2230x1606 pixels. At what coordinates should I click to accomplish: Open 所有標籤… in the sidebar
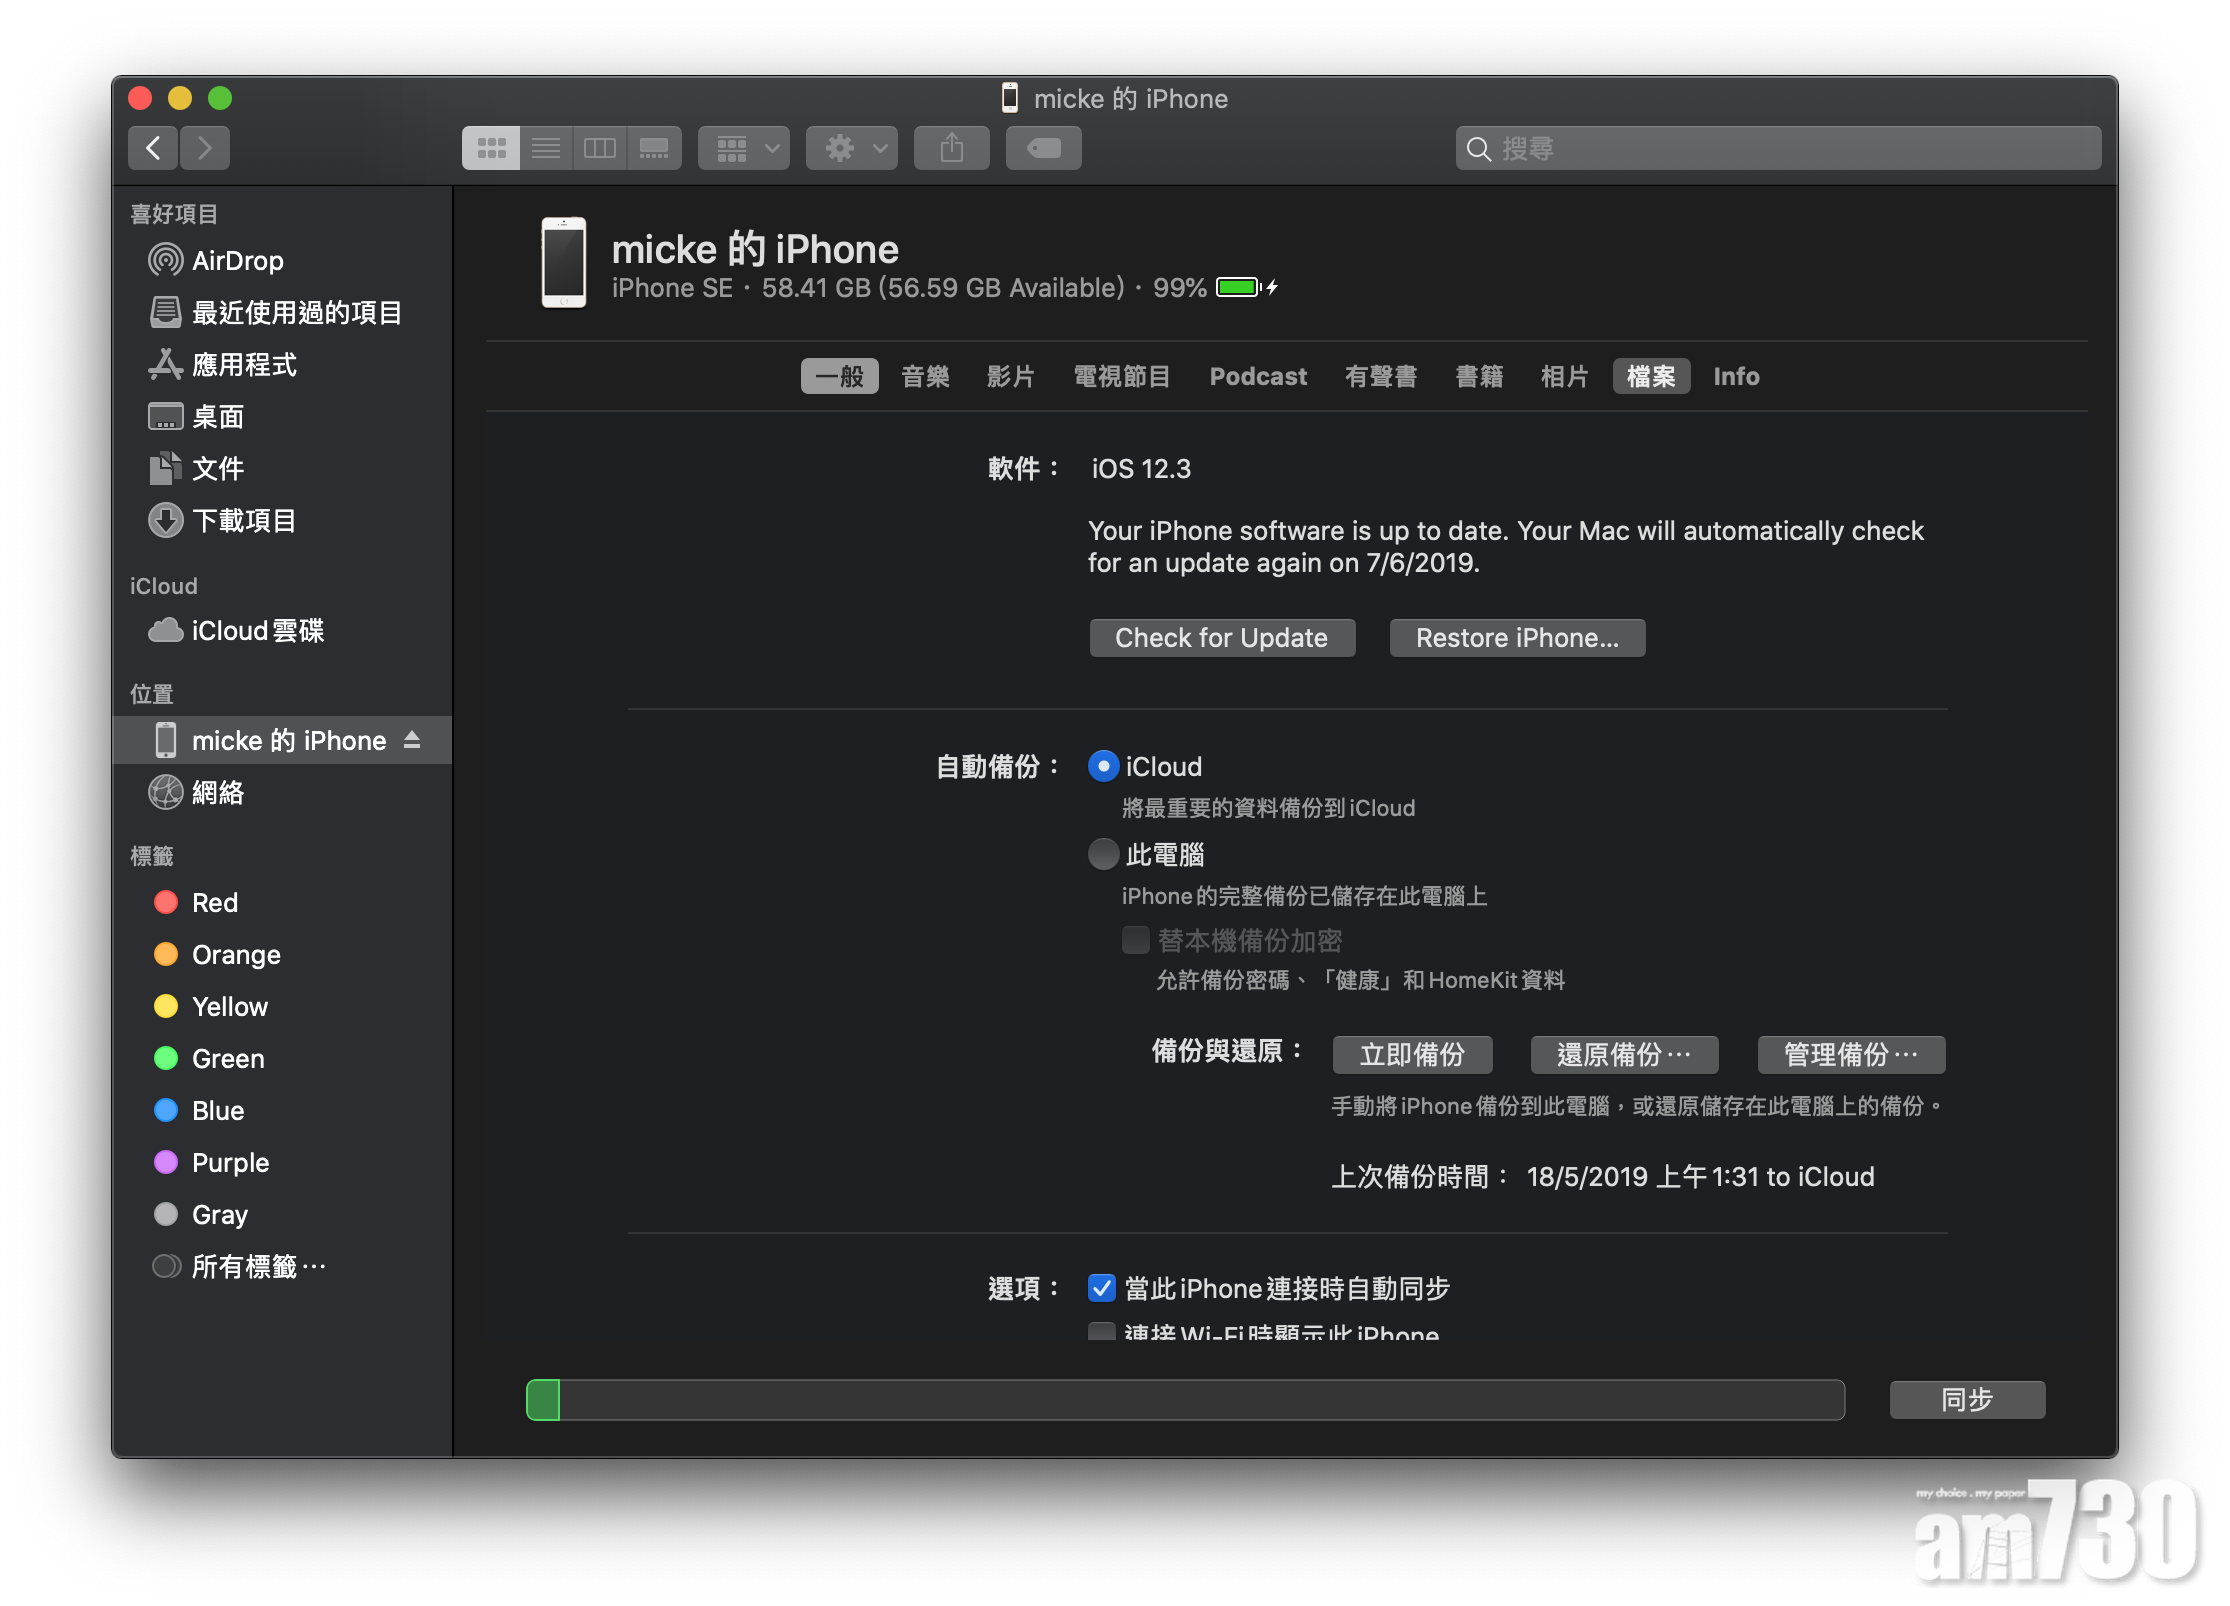tap(258, 1267)
